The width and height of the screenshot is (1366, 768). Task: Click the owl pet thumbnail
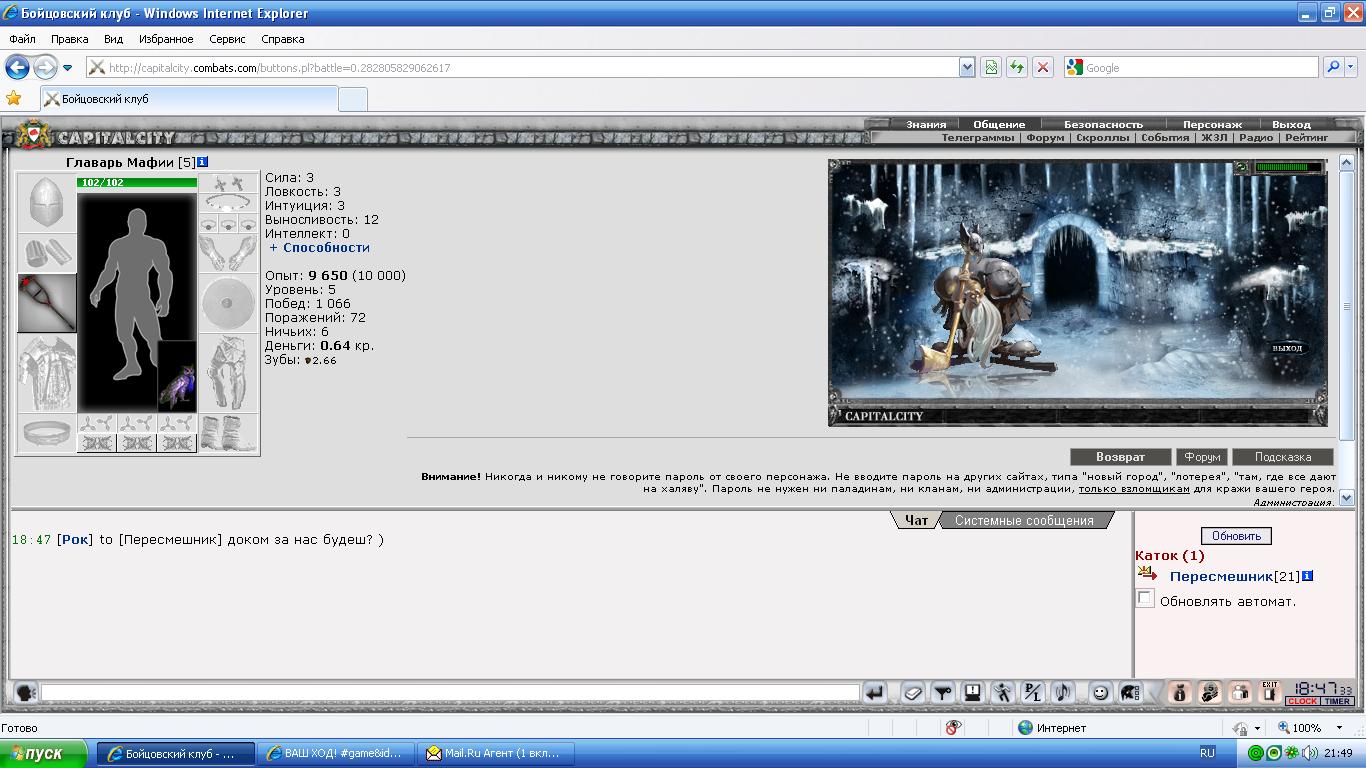[x=177, y=376]
